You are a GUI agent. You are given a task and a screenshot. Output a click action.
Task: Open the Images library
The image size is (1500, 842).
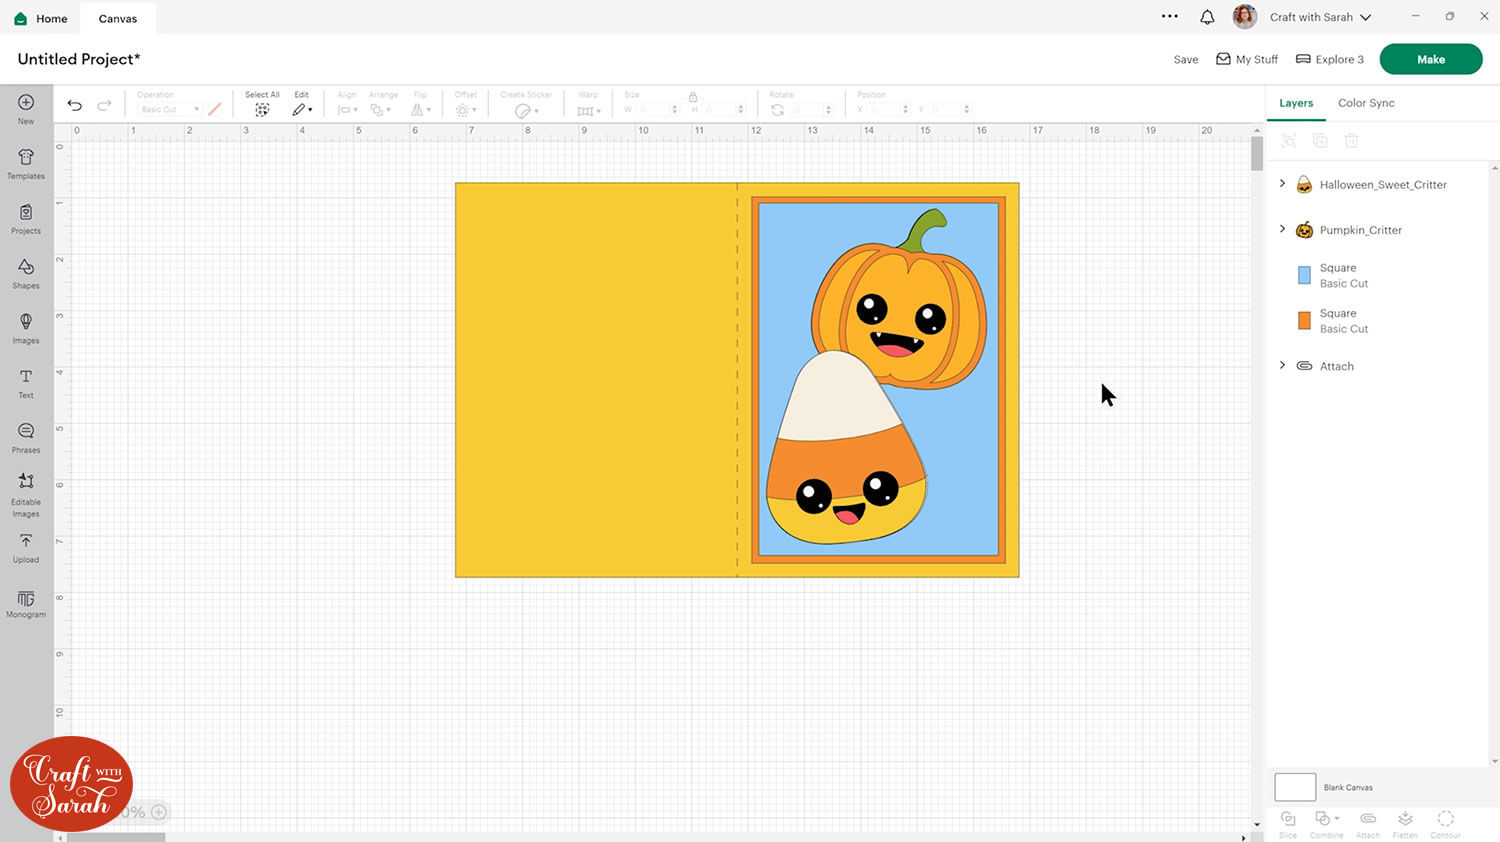coord(26,327)
